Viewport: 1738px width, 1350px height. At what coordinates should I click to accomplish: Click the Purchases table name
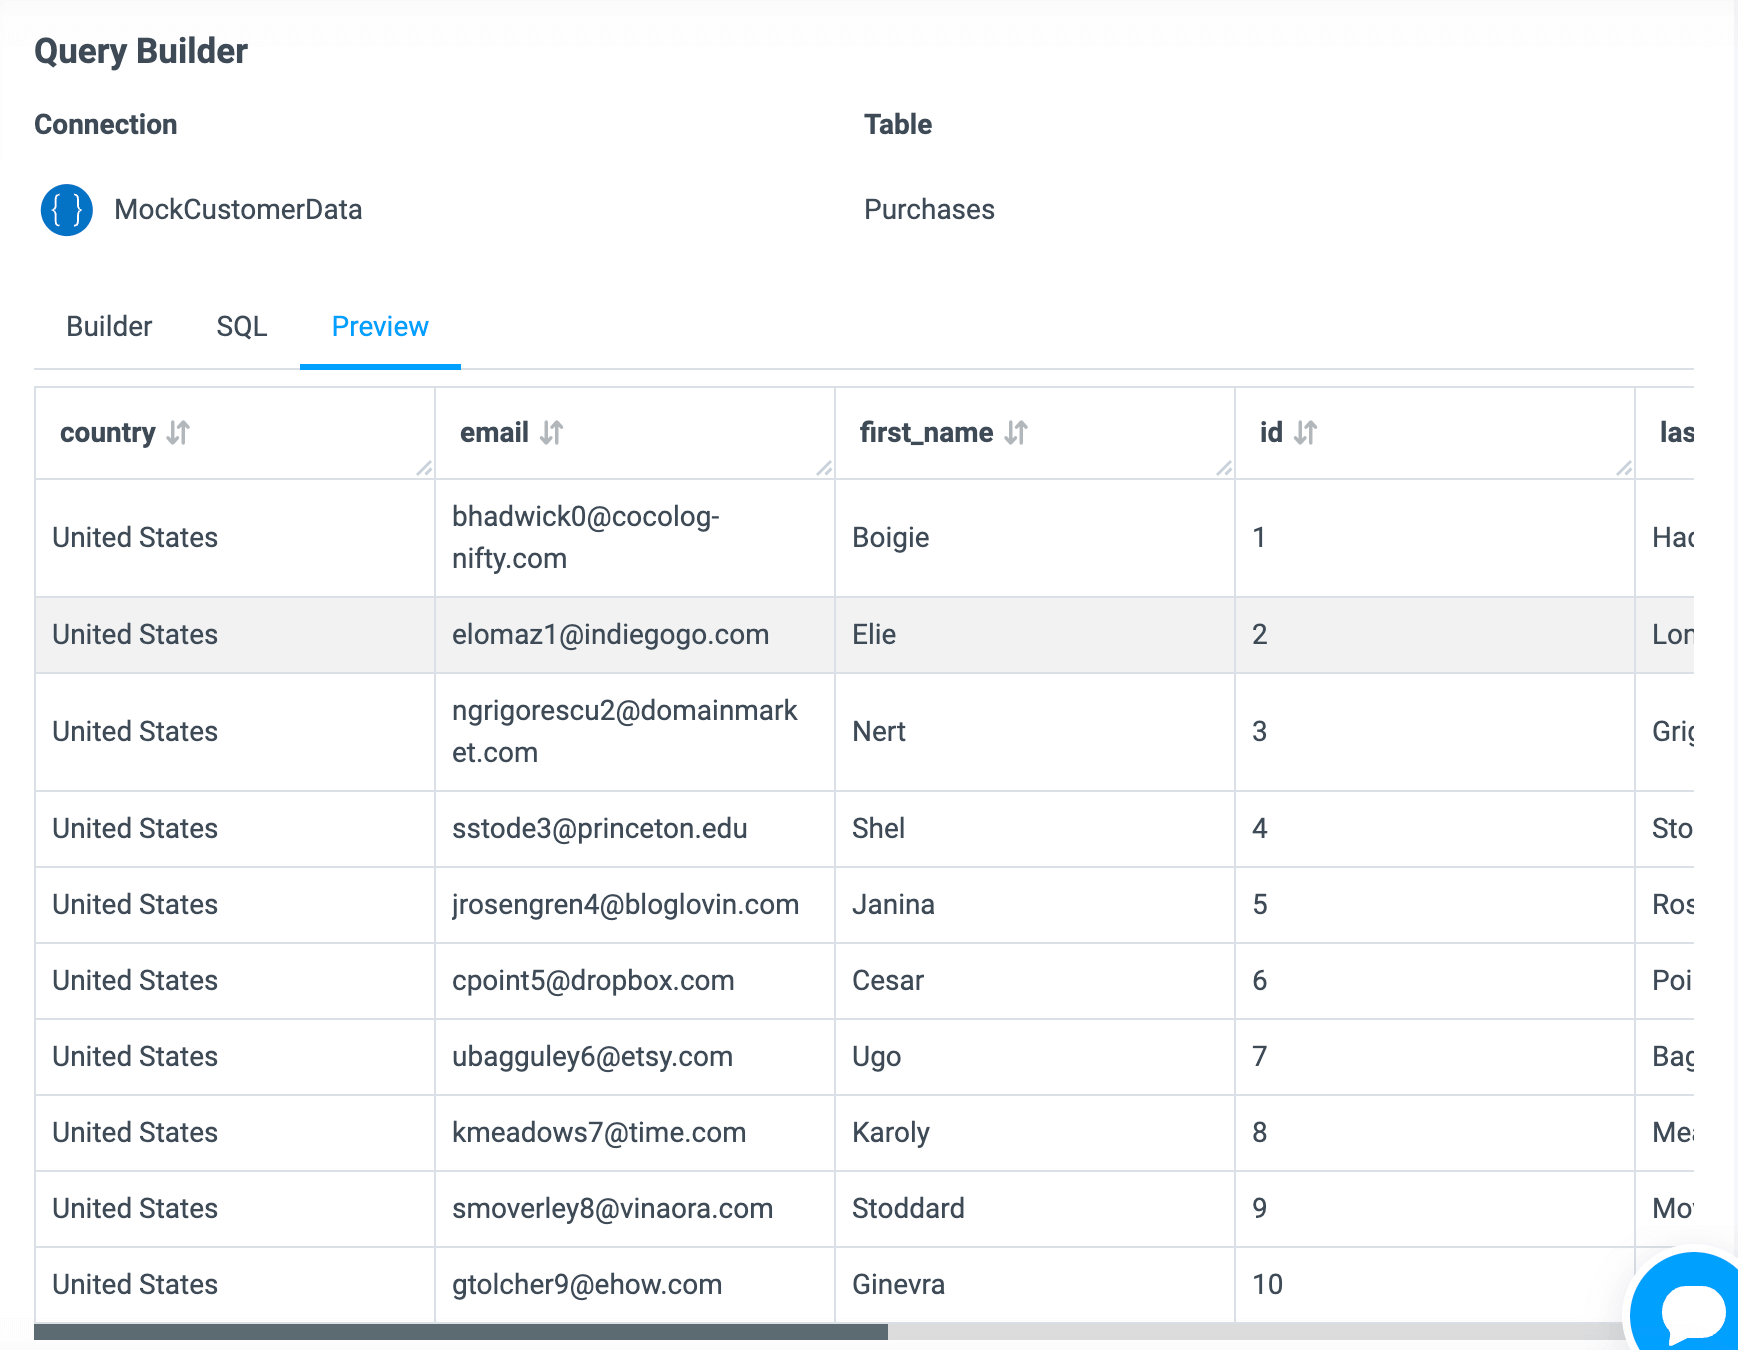pos(929,210)
